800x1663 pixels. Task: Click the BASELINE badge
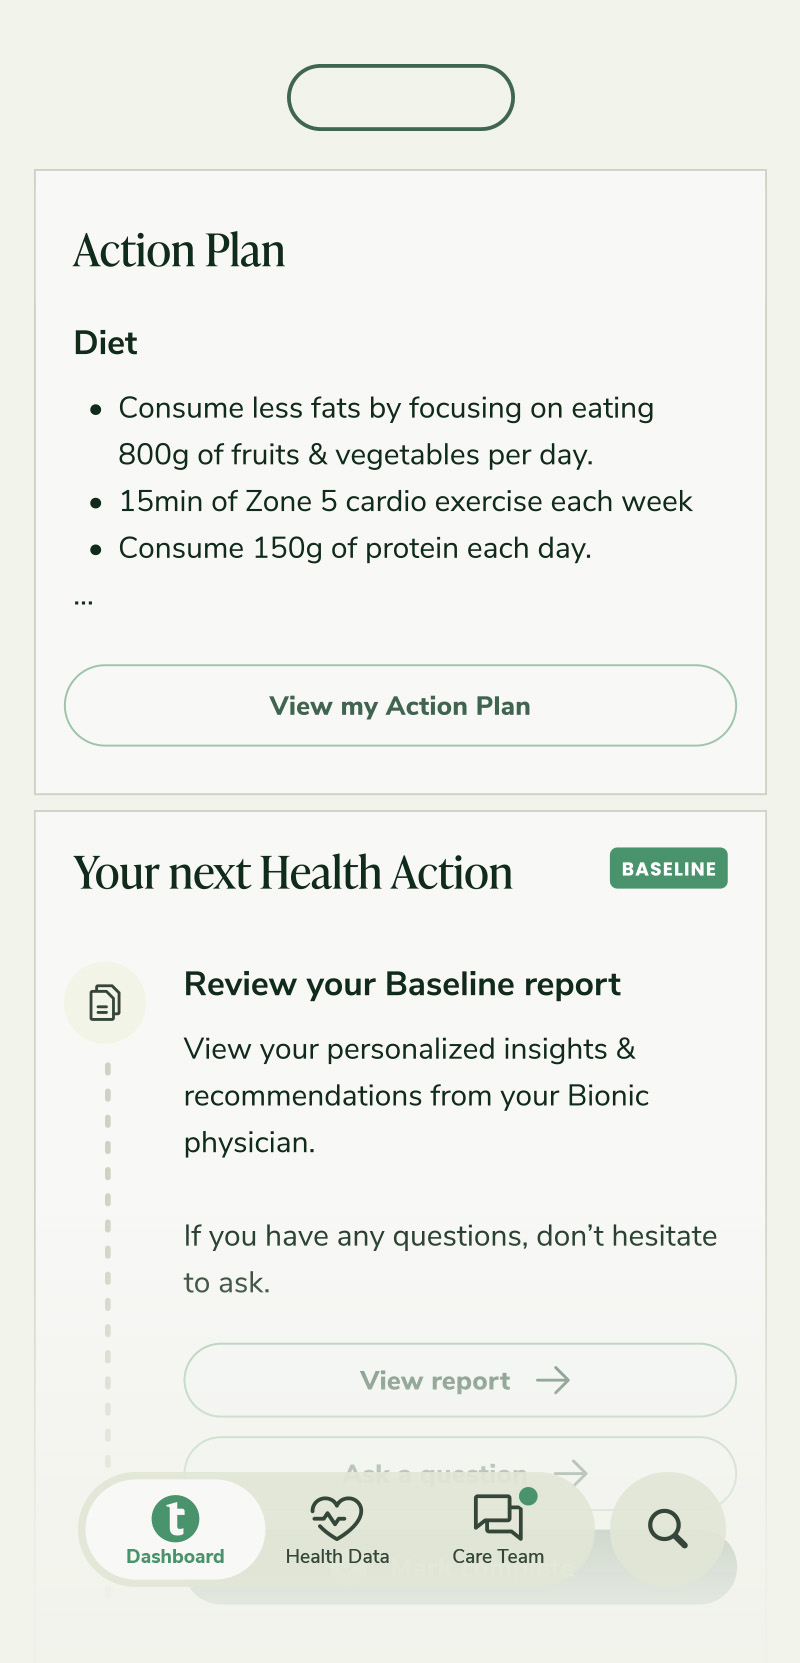point(668,869)
